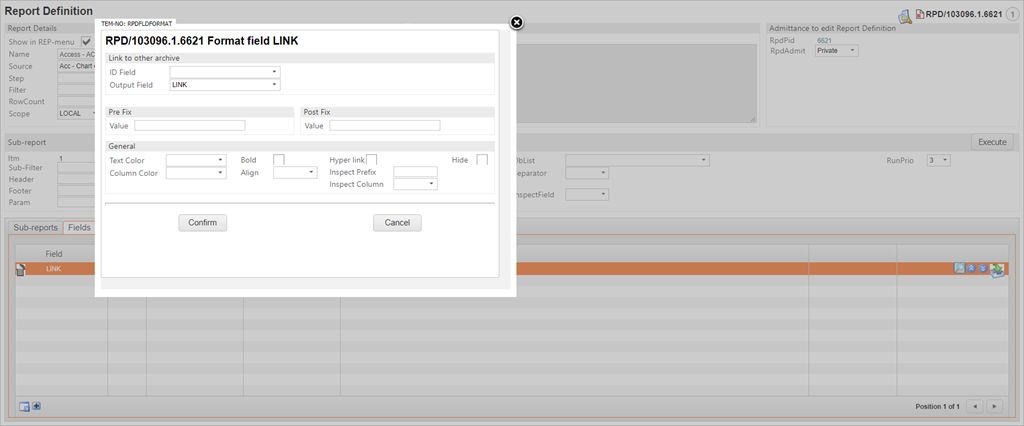Click the move-up arrow icon in LINK row
This screenshot has height=426, width=1024.
click(970, 269)
